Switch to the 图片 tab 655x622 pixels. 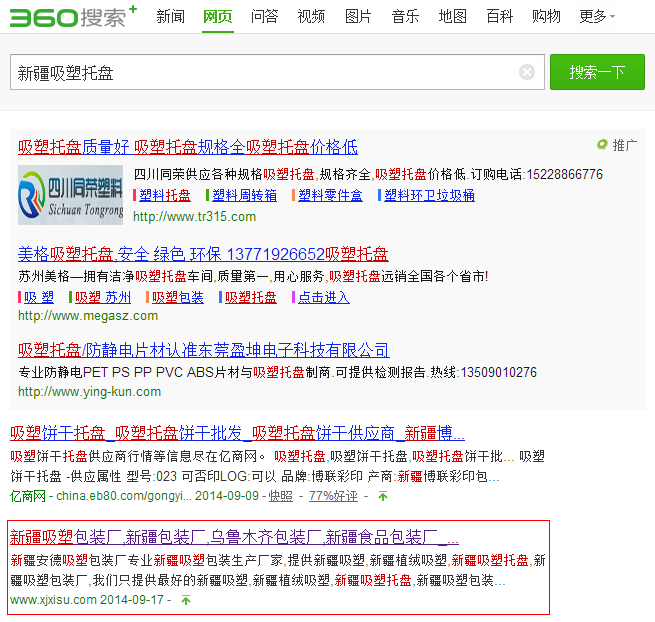pos(358,17)
